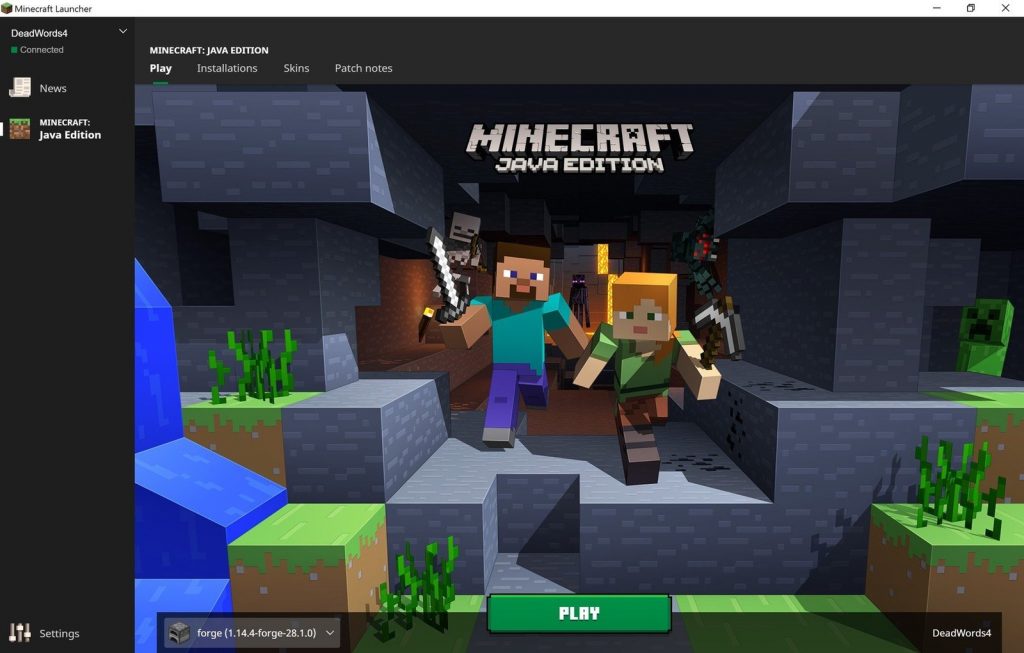The image size is (1024, 653).
Task: View the Patch notes tab
Action: [364, 68]
